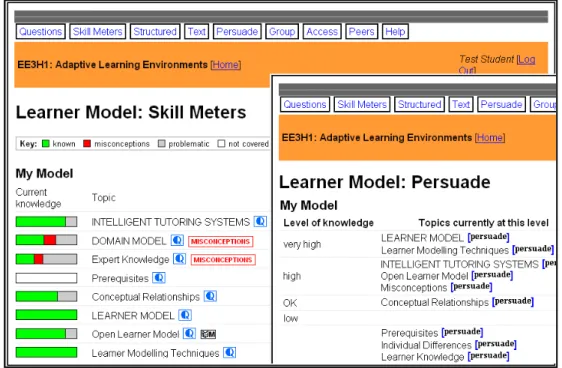Image resolution: width=562 pixels, height=368 pixels.
Task: Select Persuade tab in Persuade window
Action: click(x=501, y=104)
